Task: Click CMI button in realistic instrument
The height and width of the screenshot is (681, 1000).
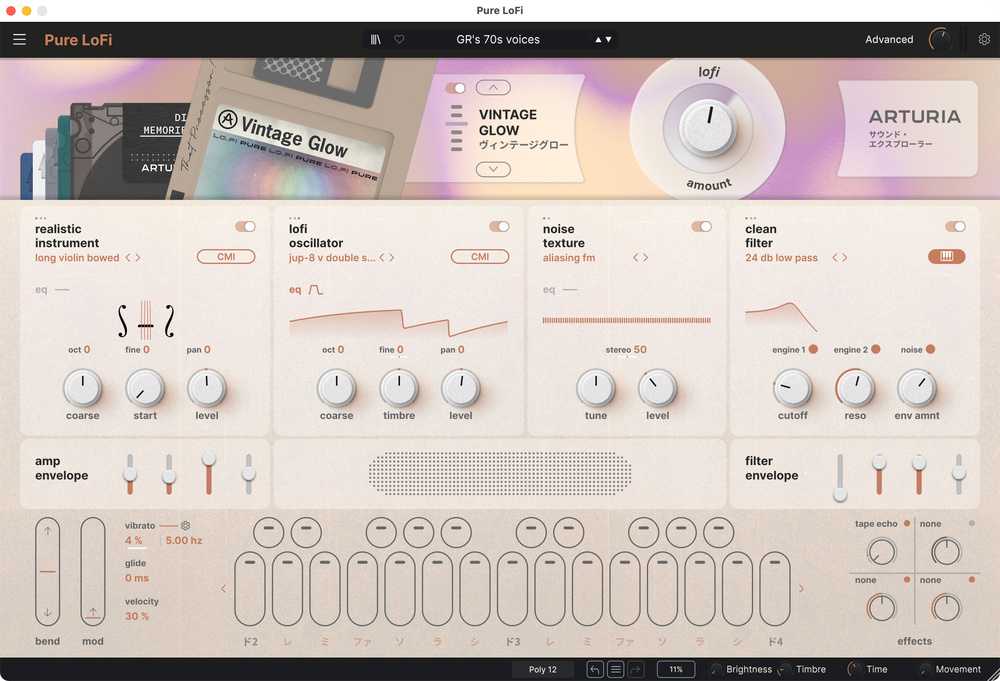Action: [x=226, y=256]
